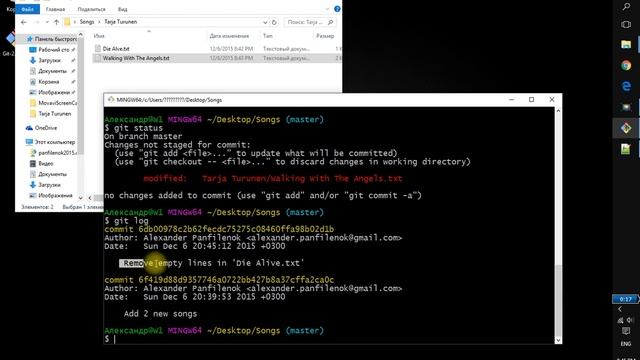Click the first commit hash 6db00978
Viewport: 640px width, 360px height.
[x=236, y=229]
